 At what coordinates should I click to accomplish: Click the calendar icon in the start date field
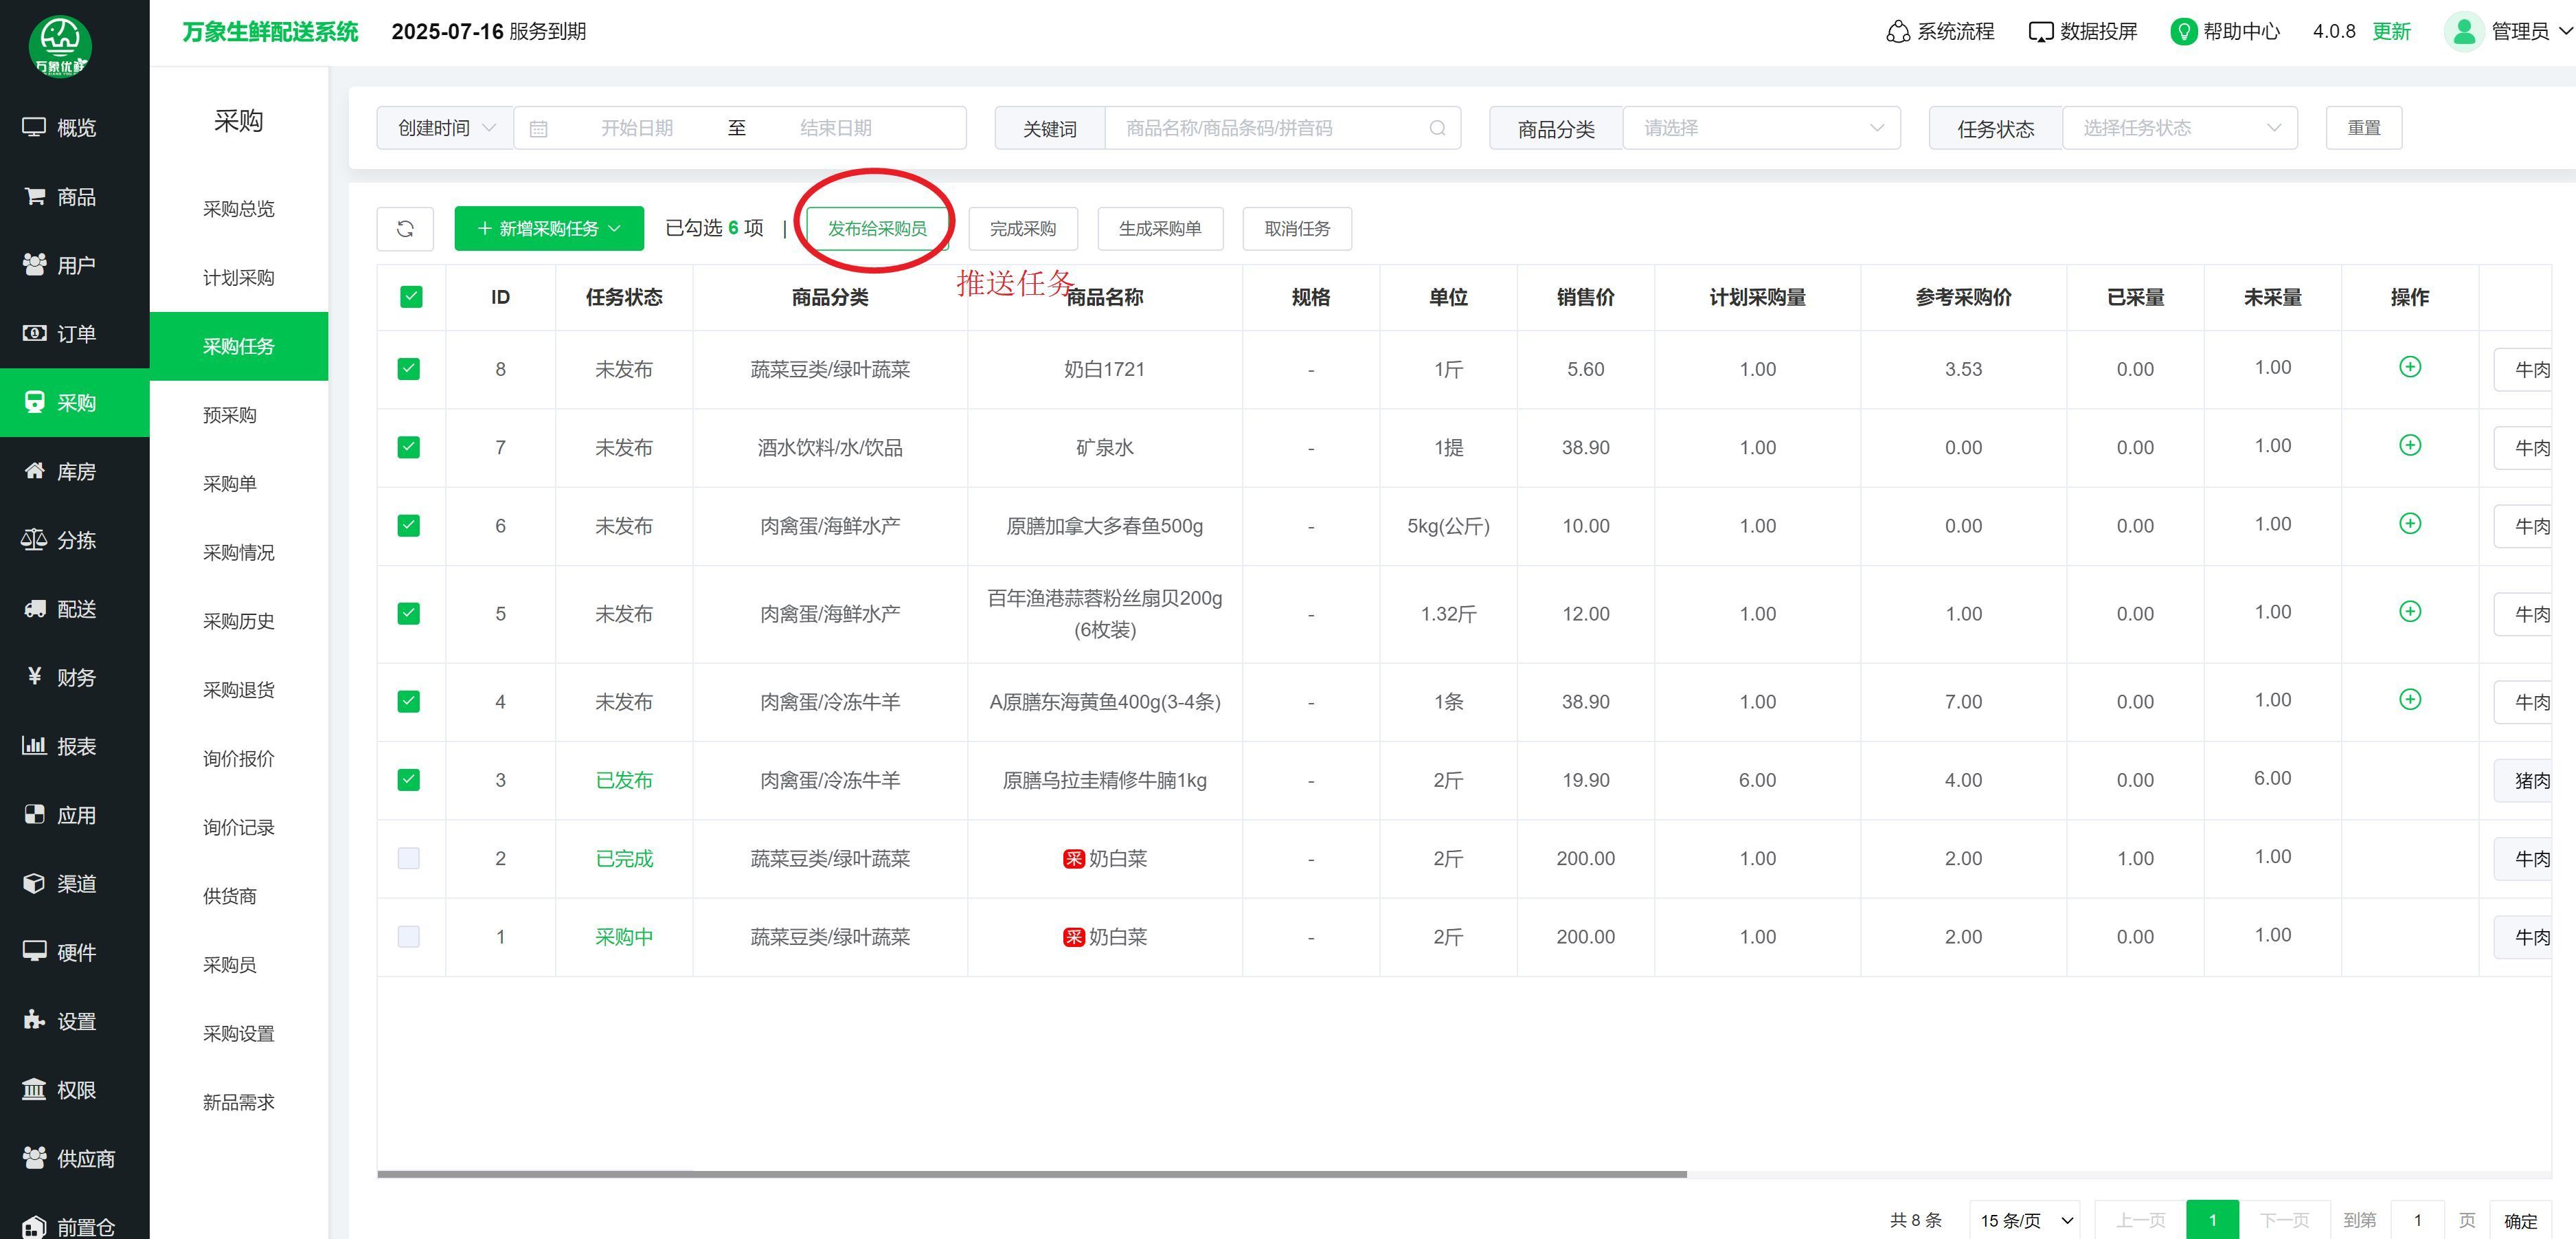[538, 129]
